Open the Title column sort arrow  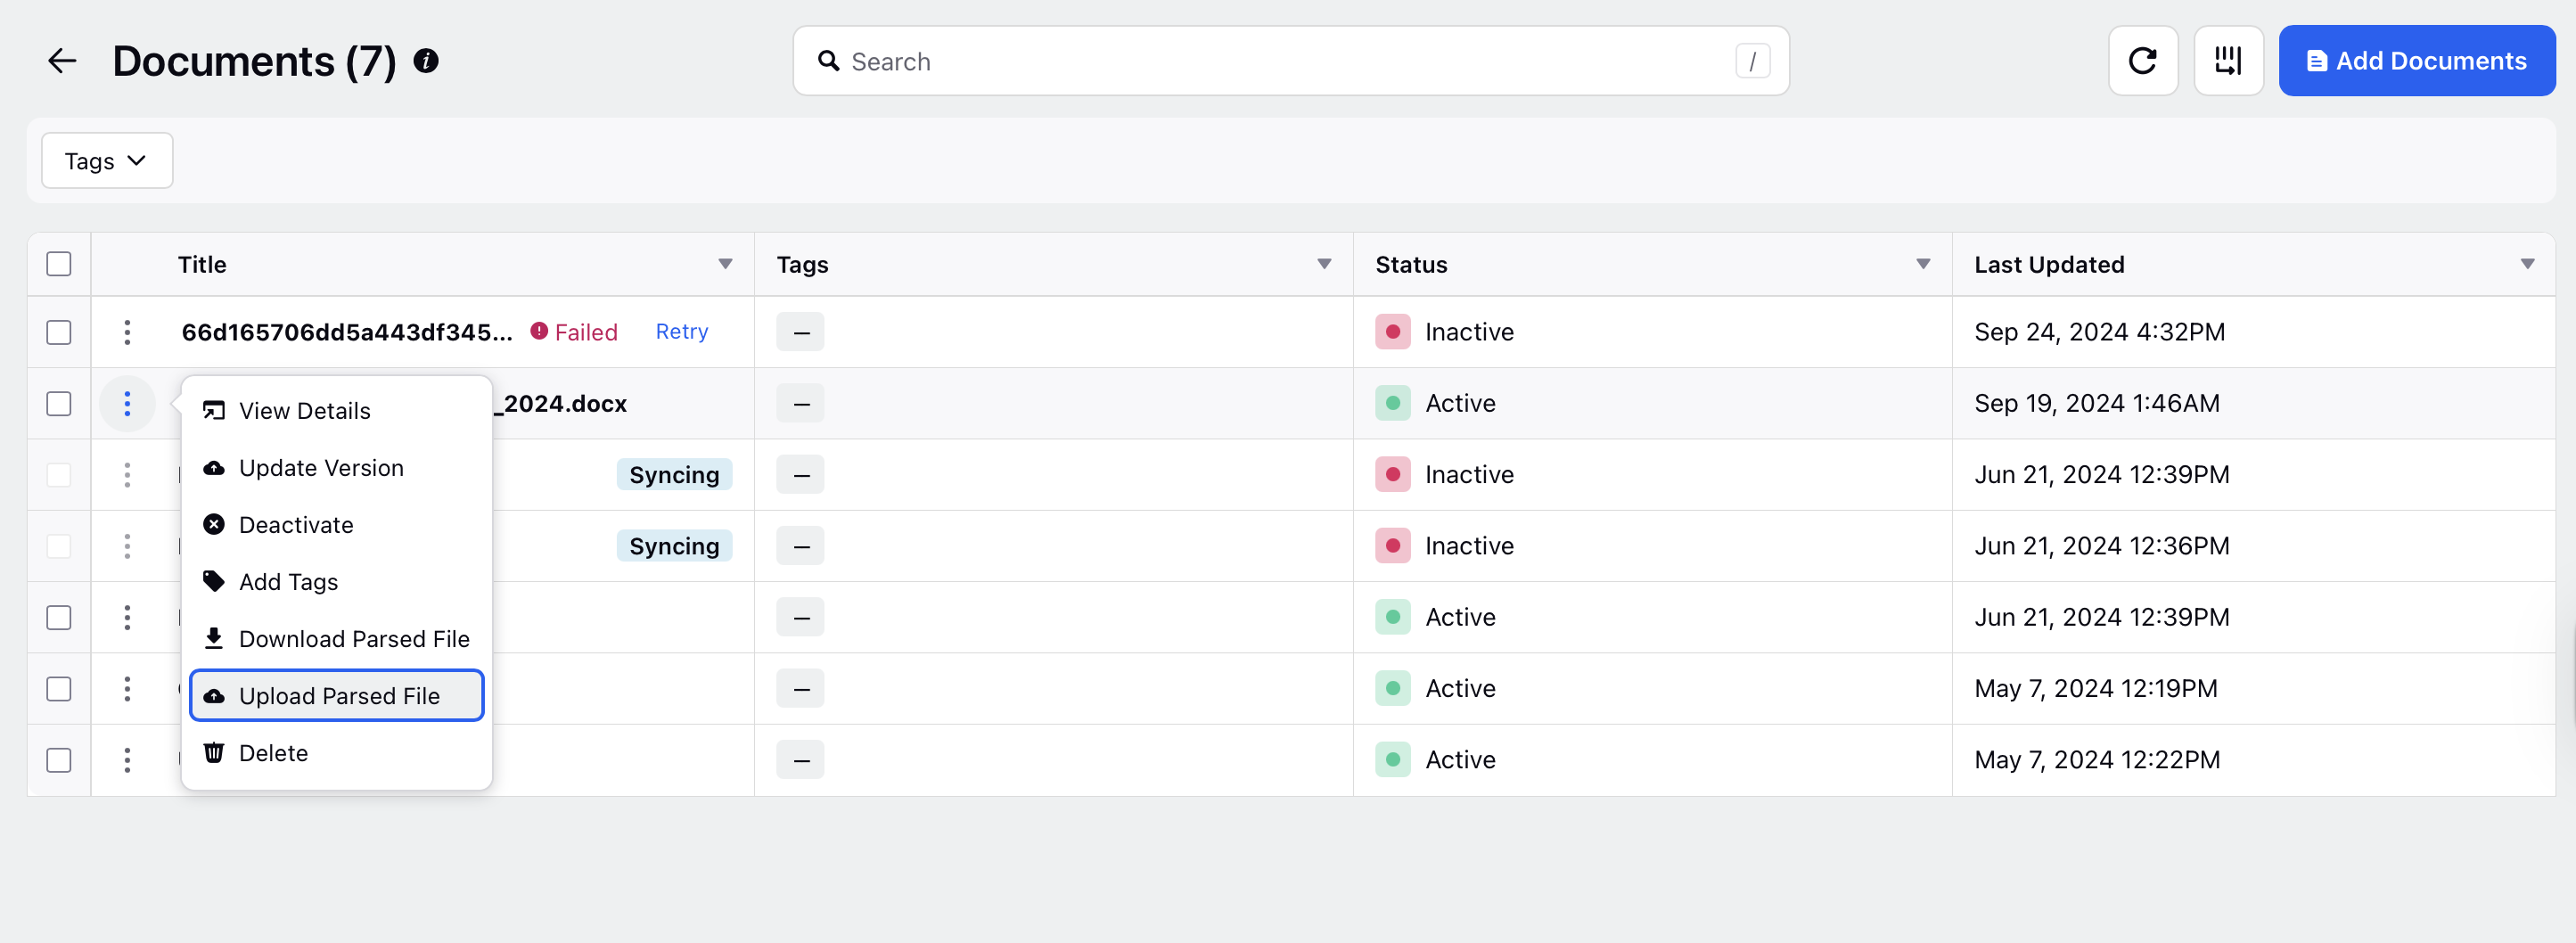725,265
